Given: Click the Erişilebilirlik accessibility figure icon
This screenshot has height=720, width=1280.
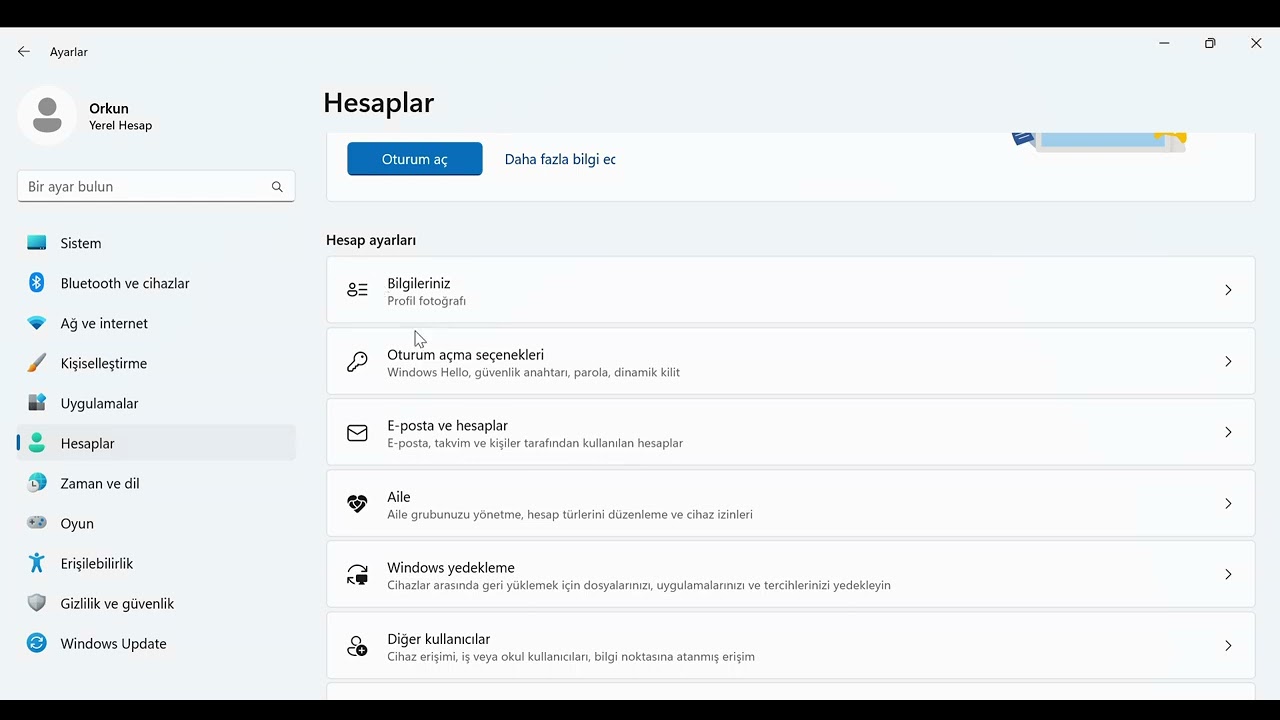Looking at the screenshot, I should (x=37, y=563).
